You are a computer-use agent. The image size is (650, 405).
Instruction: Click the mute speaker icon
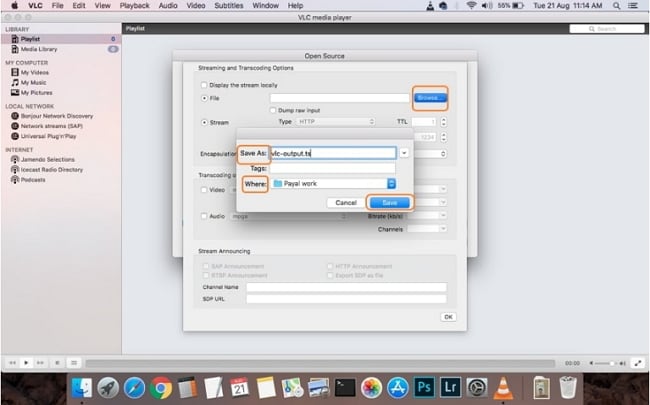pyautogui.click(x=591, y=364)
